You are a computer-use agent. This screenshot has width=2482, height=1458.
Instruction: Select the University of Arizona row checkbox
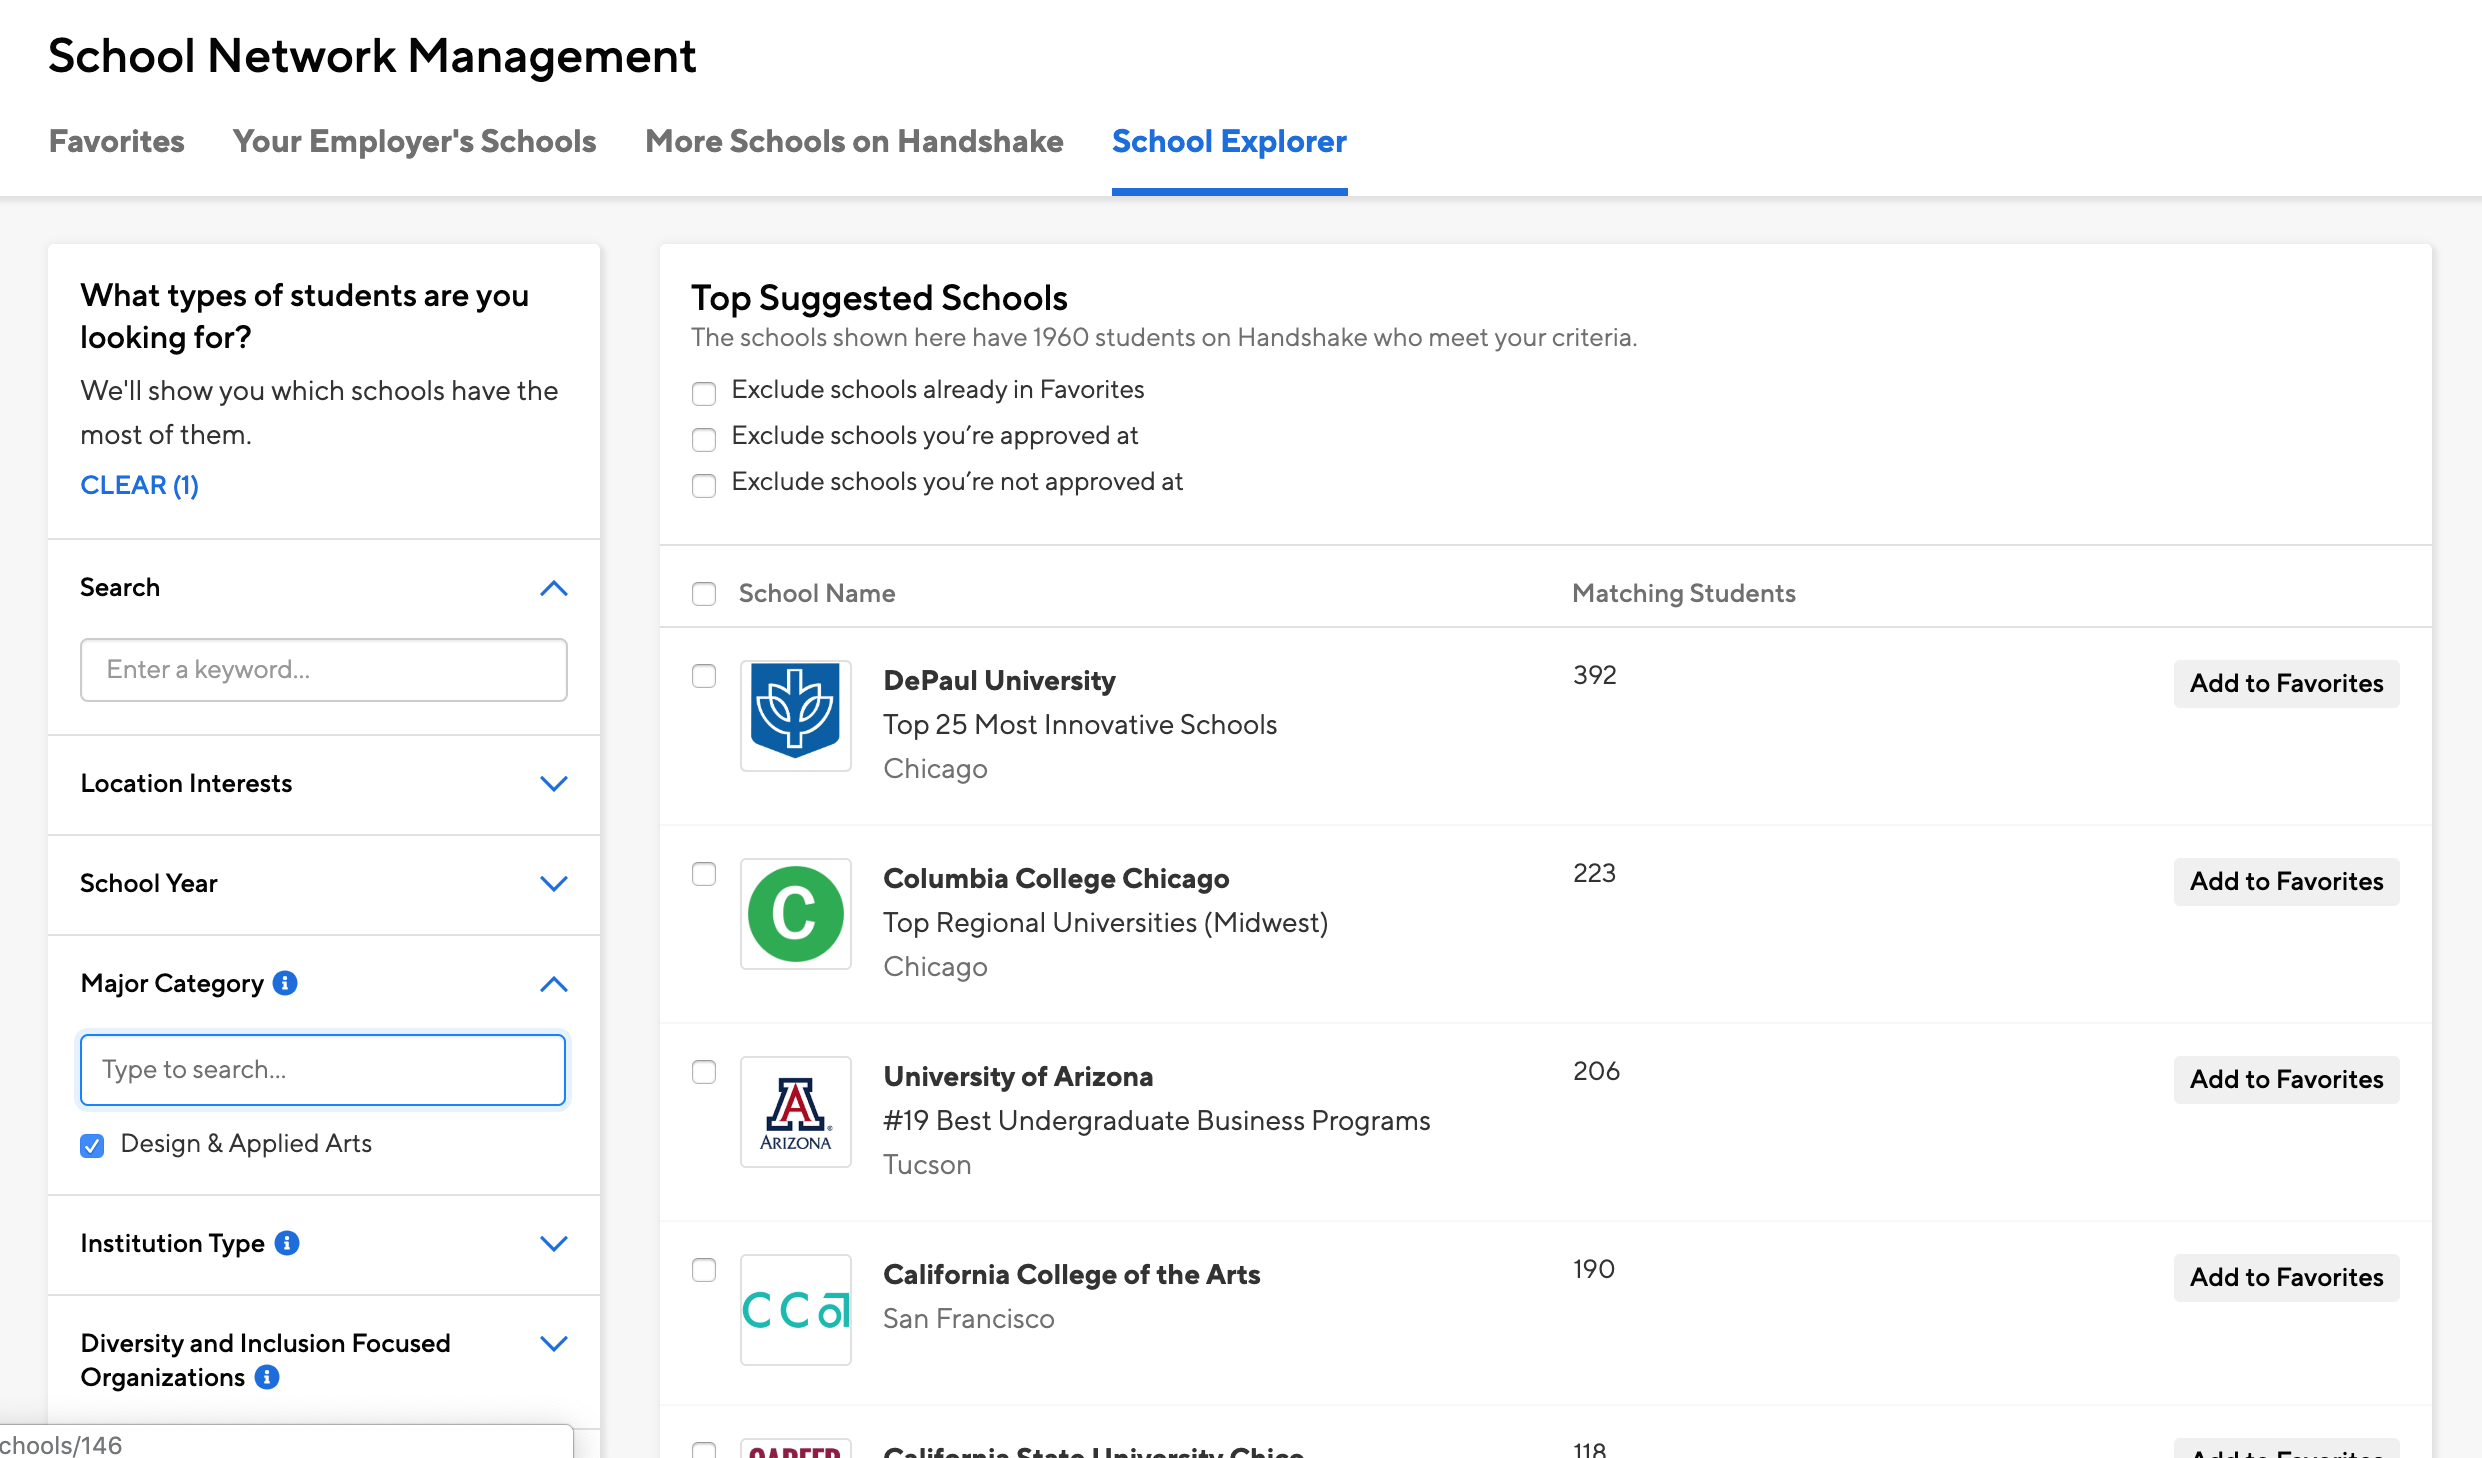[704, 1072]
